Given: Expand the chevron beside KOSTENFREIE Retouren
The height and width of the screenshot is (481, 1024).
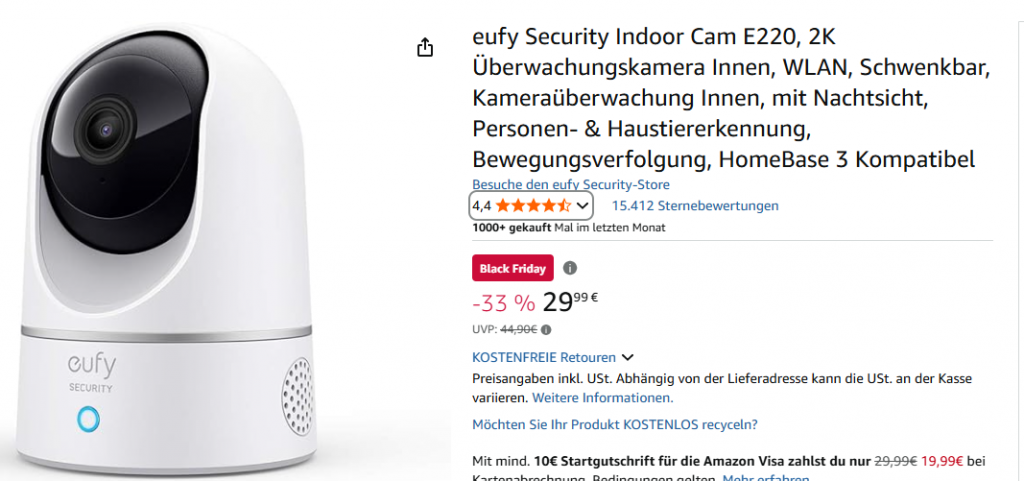Looking at the screenshot, I should click(x=628, y=358).
